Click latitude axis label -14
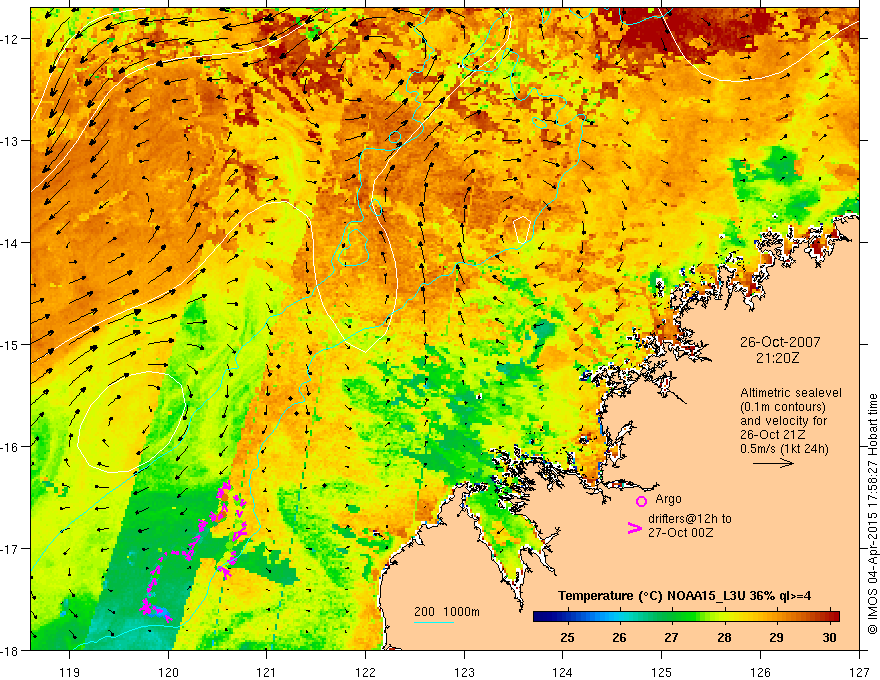 (10, 243)
